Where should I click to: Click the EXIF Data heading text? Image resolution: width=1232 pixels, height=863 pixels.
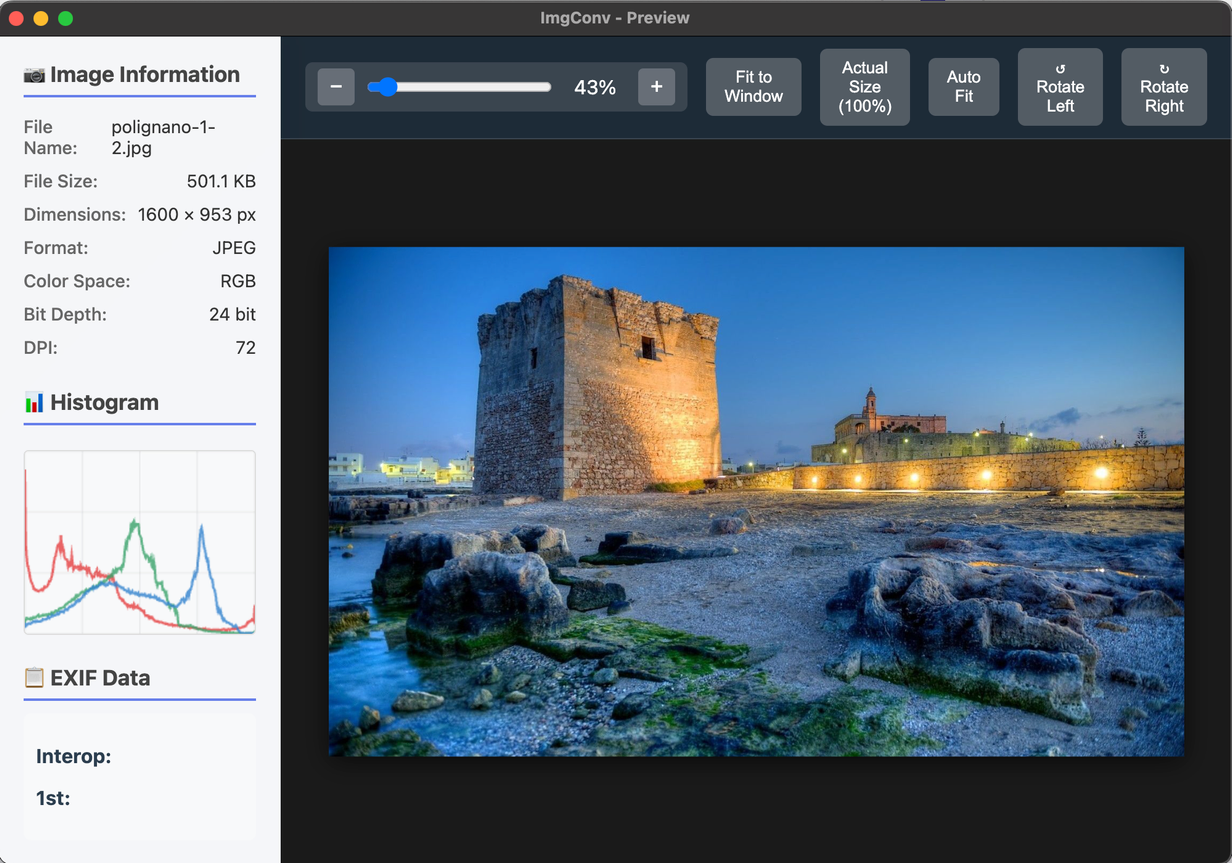point(100,678)
